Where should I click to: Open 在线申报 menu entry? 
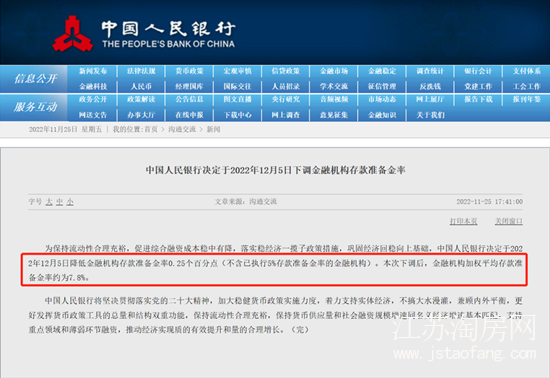[x=189, y=115]
